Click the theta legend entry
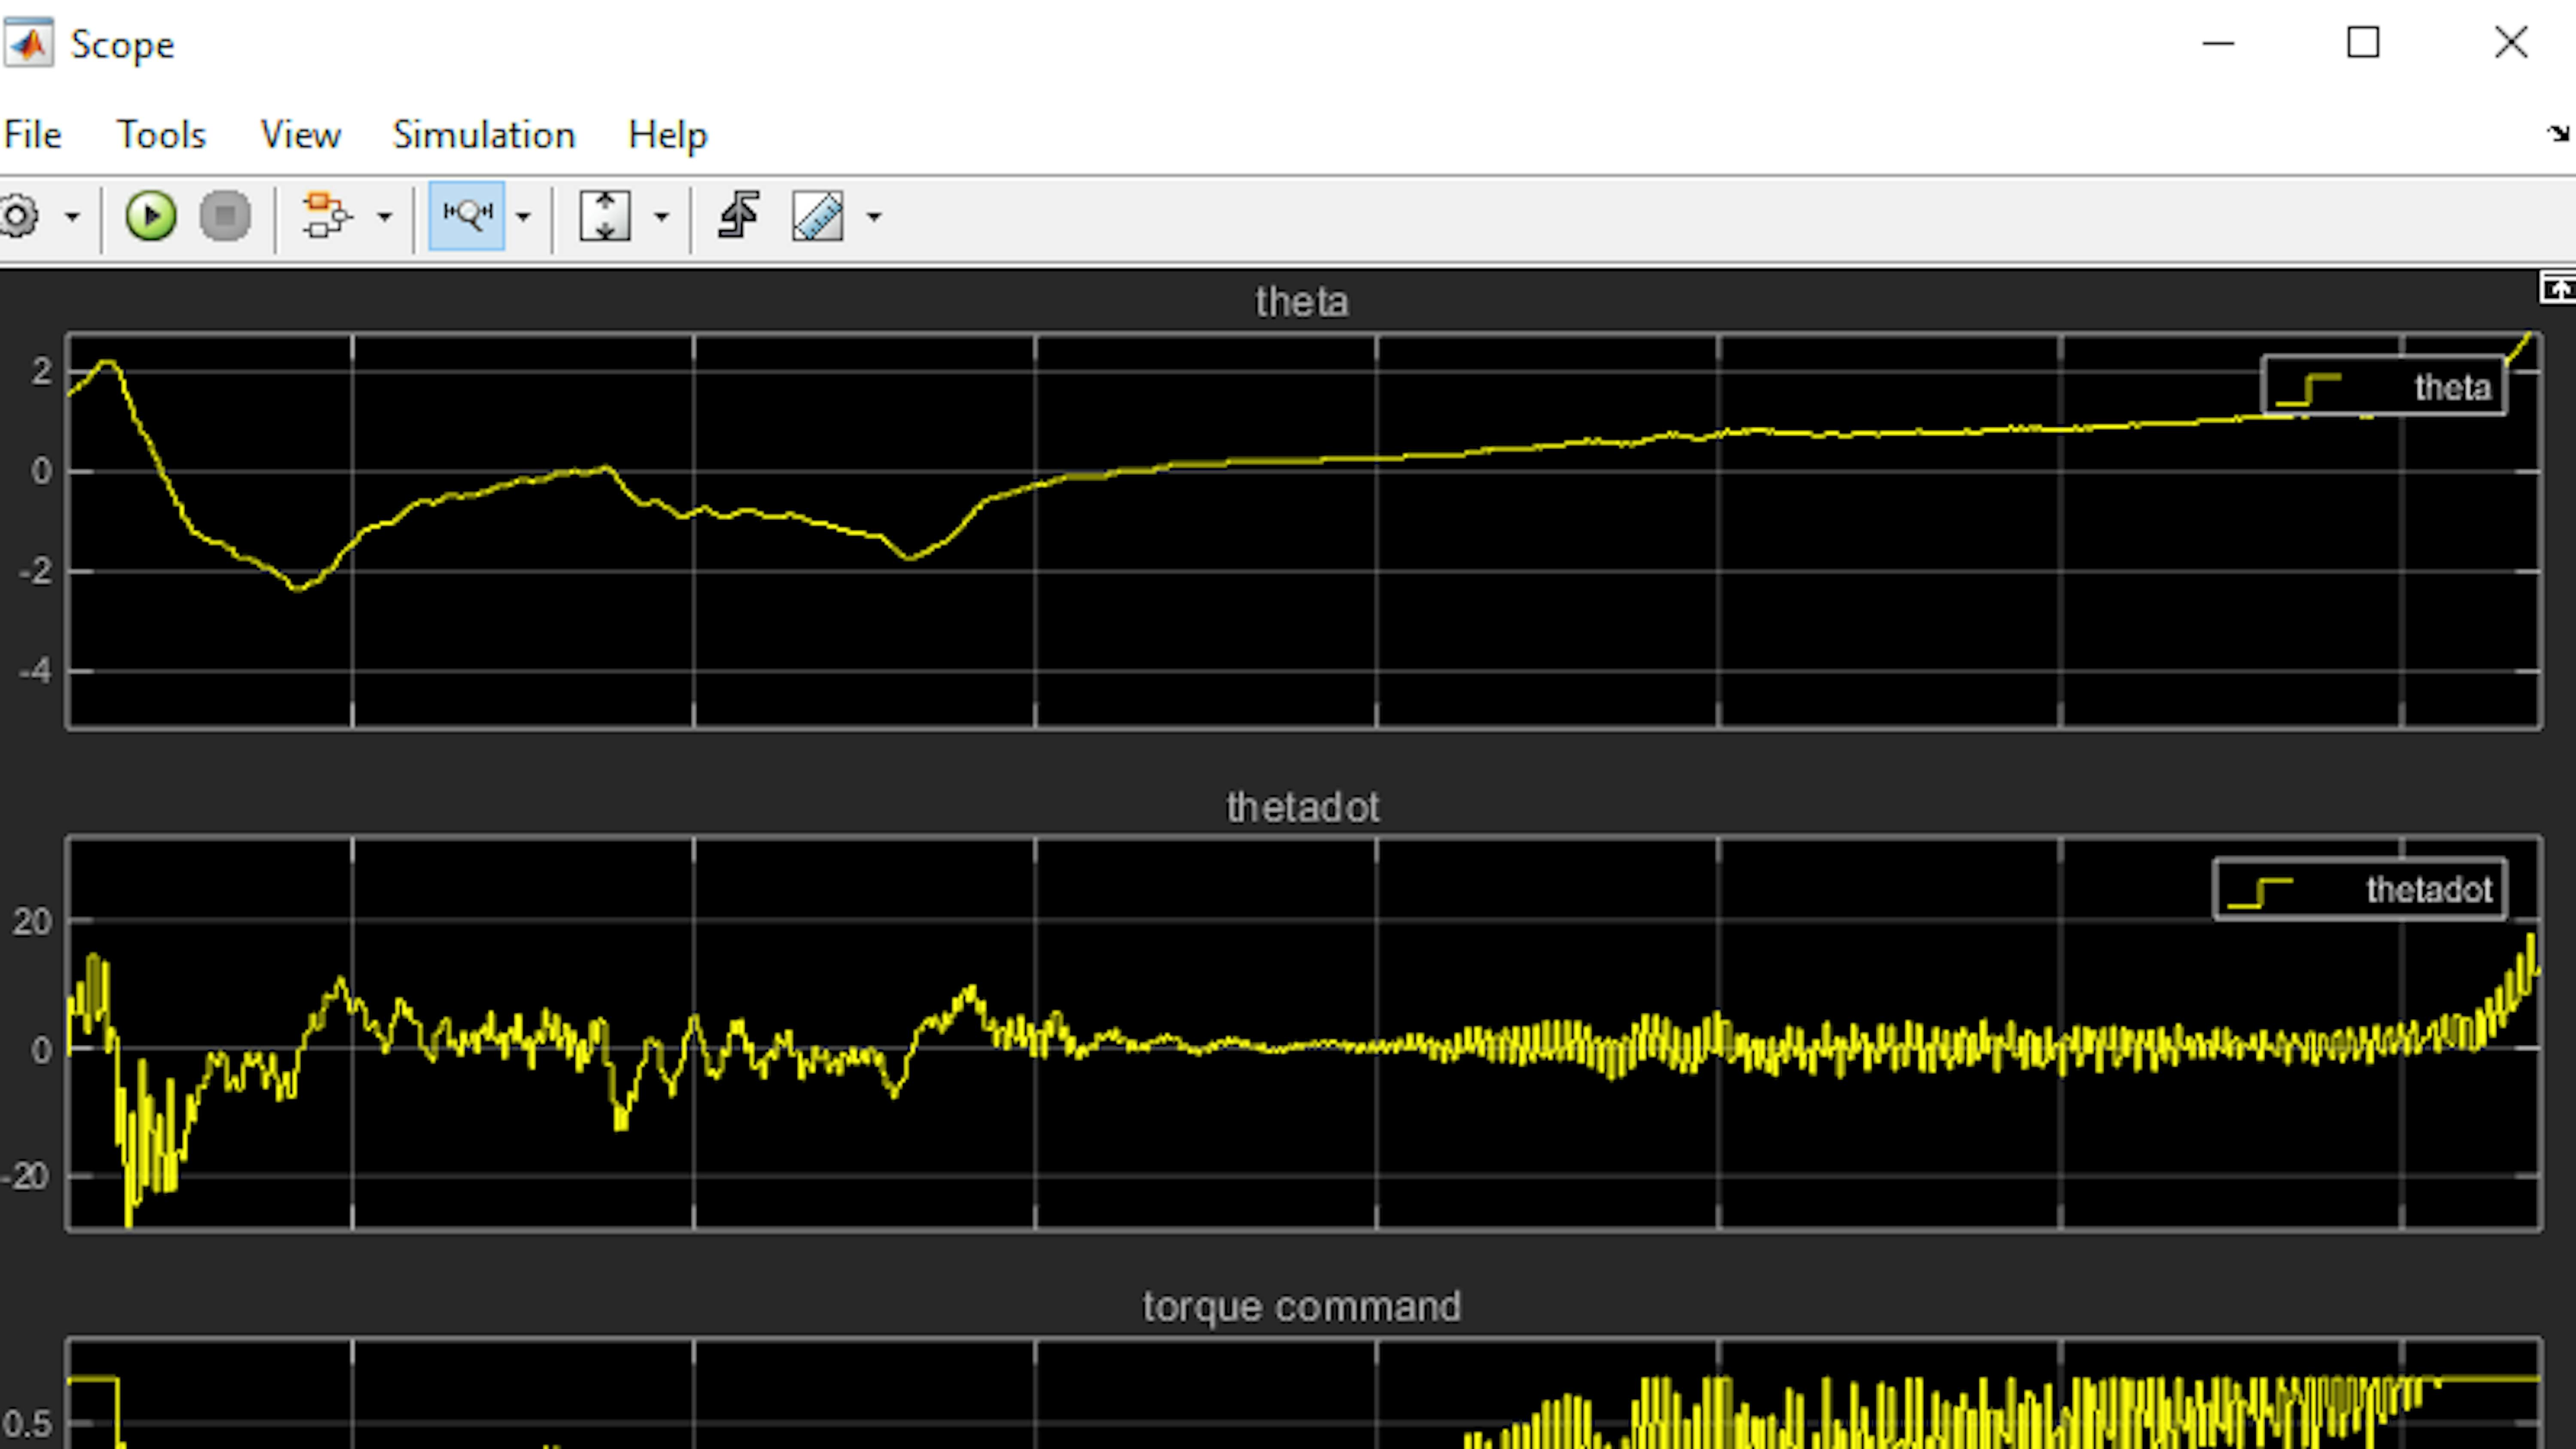The image size is (2576, 1449). click(x=2384, y=386)
